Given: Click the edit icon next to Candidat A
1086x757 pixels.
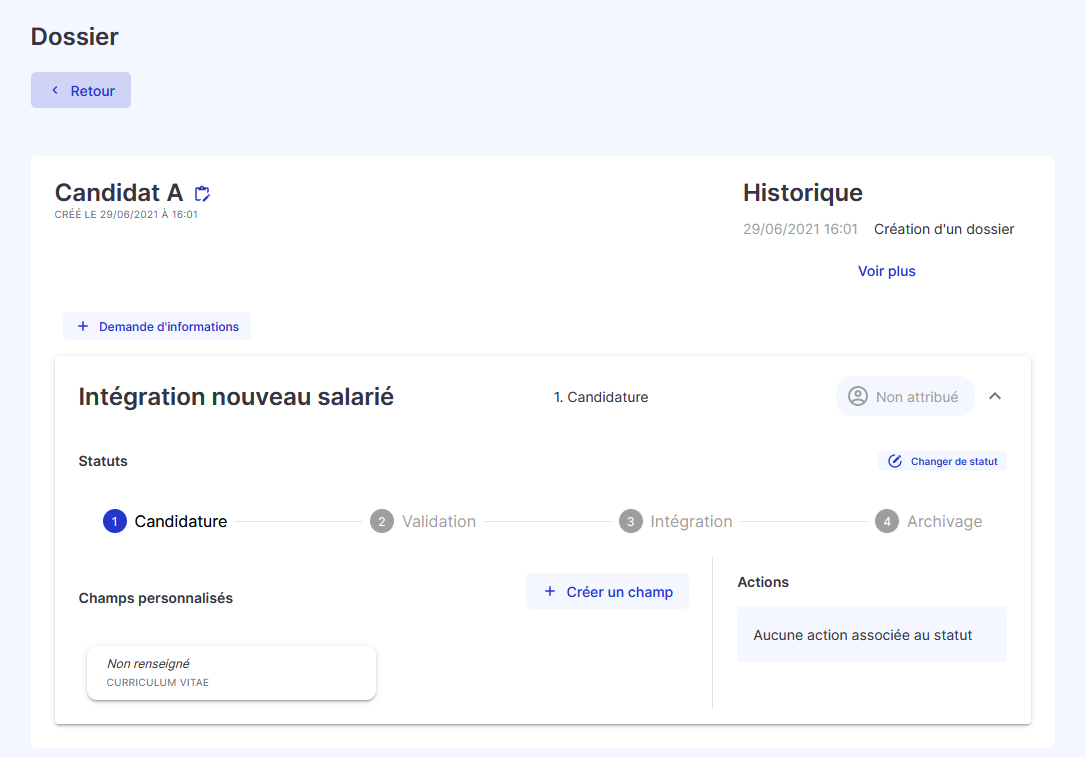Looking at the screenshot, I should [202, 193].
